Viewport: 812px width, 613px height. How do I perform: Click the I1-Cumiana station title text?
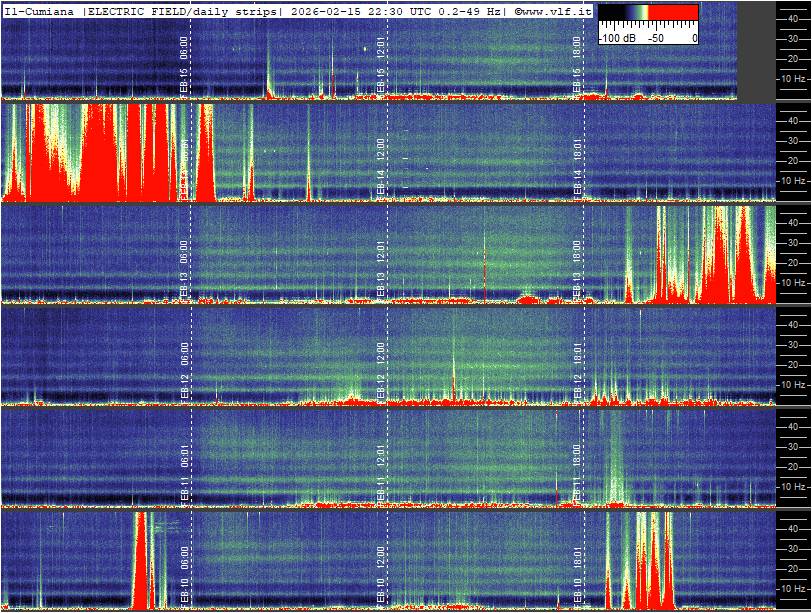click(40, 10)
